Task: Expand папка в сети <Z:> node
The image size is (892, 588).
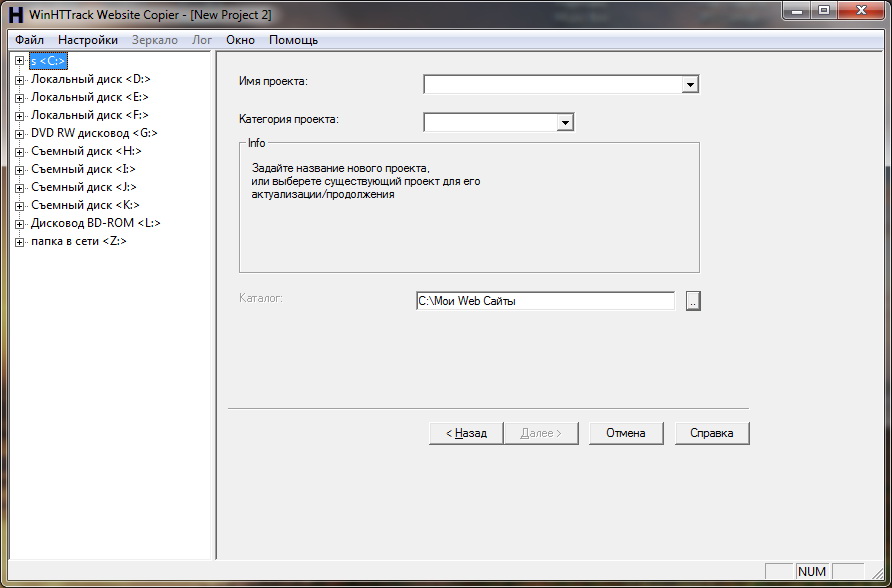Action: tap(19, 242)
